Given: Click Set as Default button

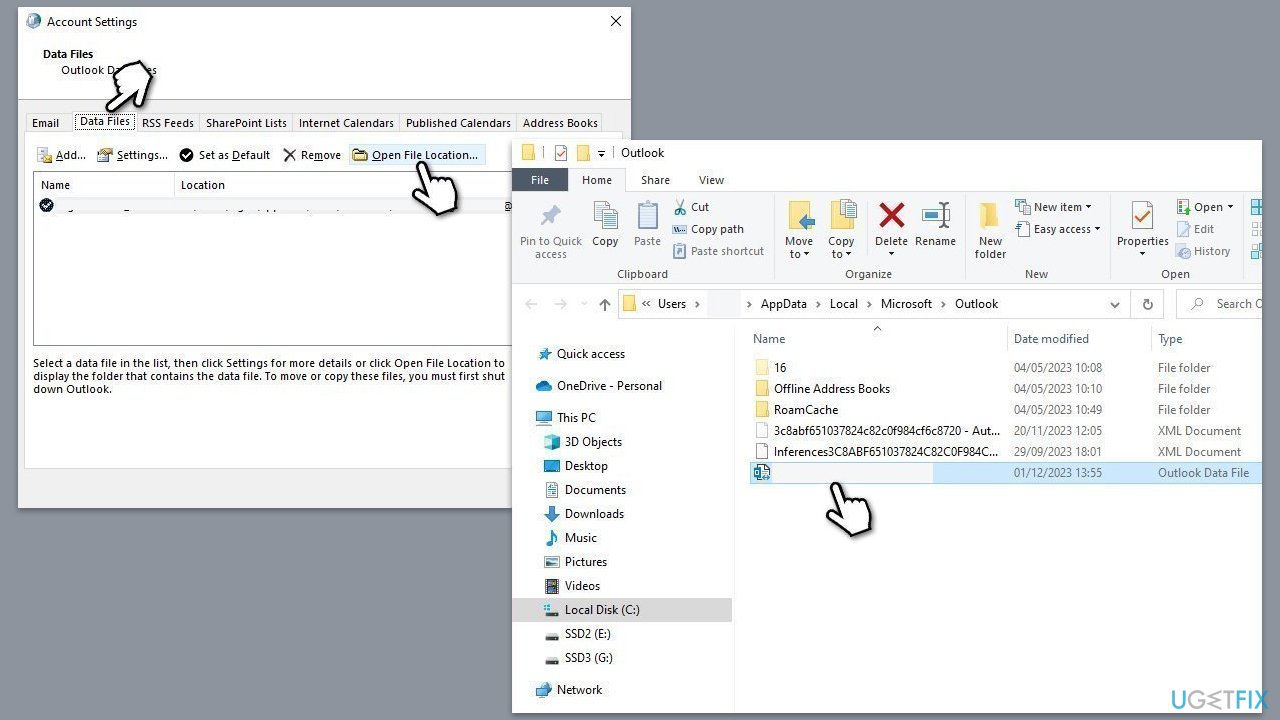Looking at the screenshot, I should click(225, 155).
